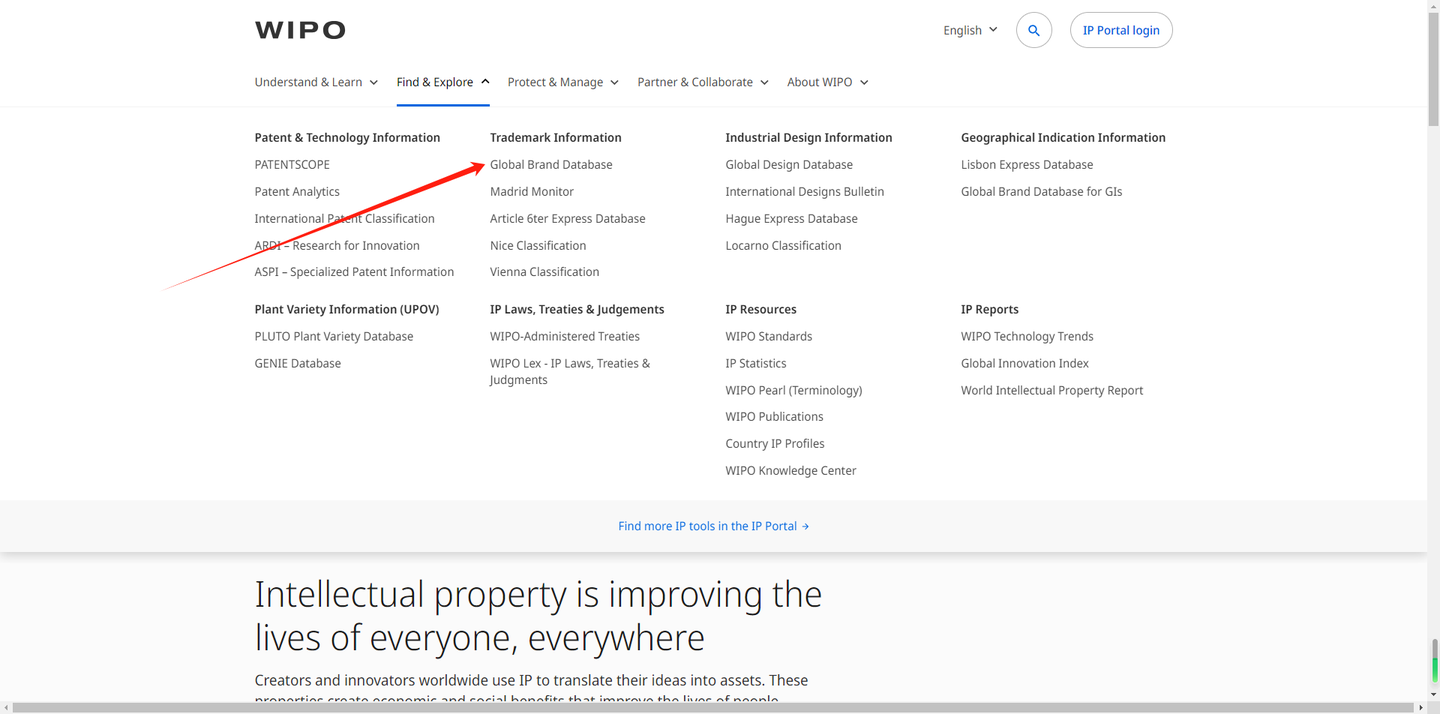Viewport: 1440px width, 714px height.
Task: Open WIPO Lex - IP Laws, Treaties & Judgments
Action: (570, 372)
